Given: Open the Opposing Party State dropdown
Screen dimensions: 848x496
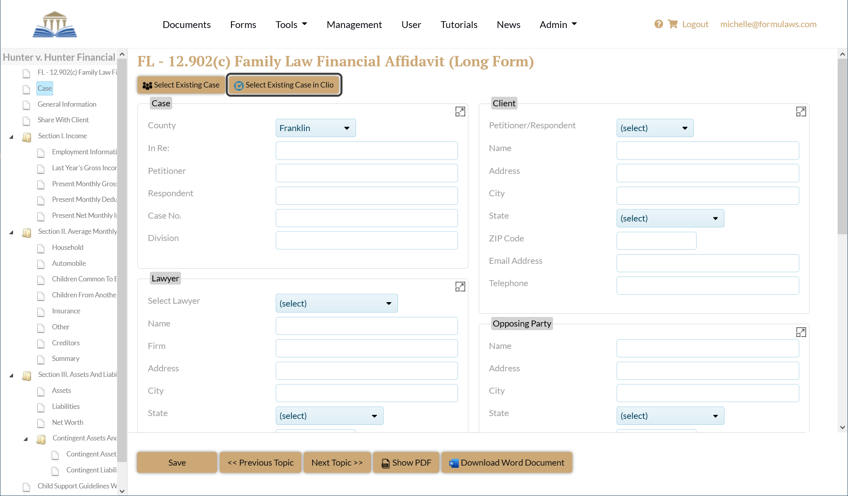Looking at the screenshot, I should pyautogui.click(x=670, y=416).
